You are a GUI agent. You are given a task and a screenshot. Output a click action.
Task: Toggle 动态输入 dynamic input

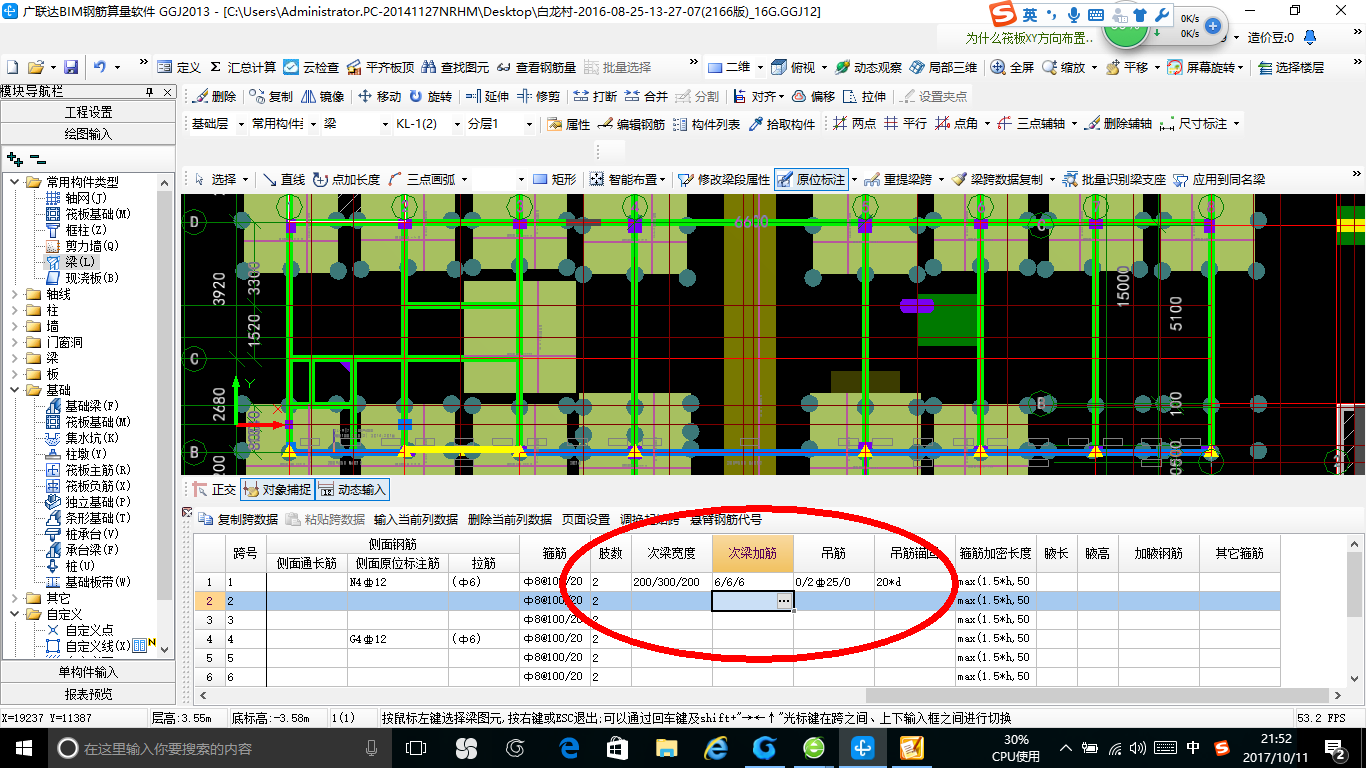click(x=352, y=490)
